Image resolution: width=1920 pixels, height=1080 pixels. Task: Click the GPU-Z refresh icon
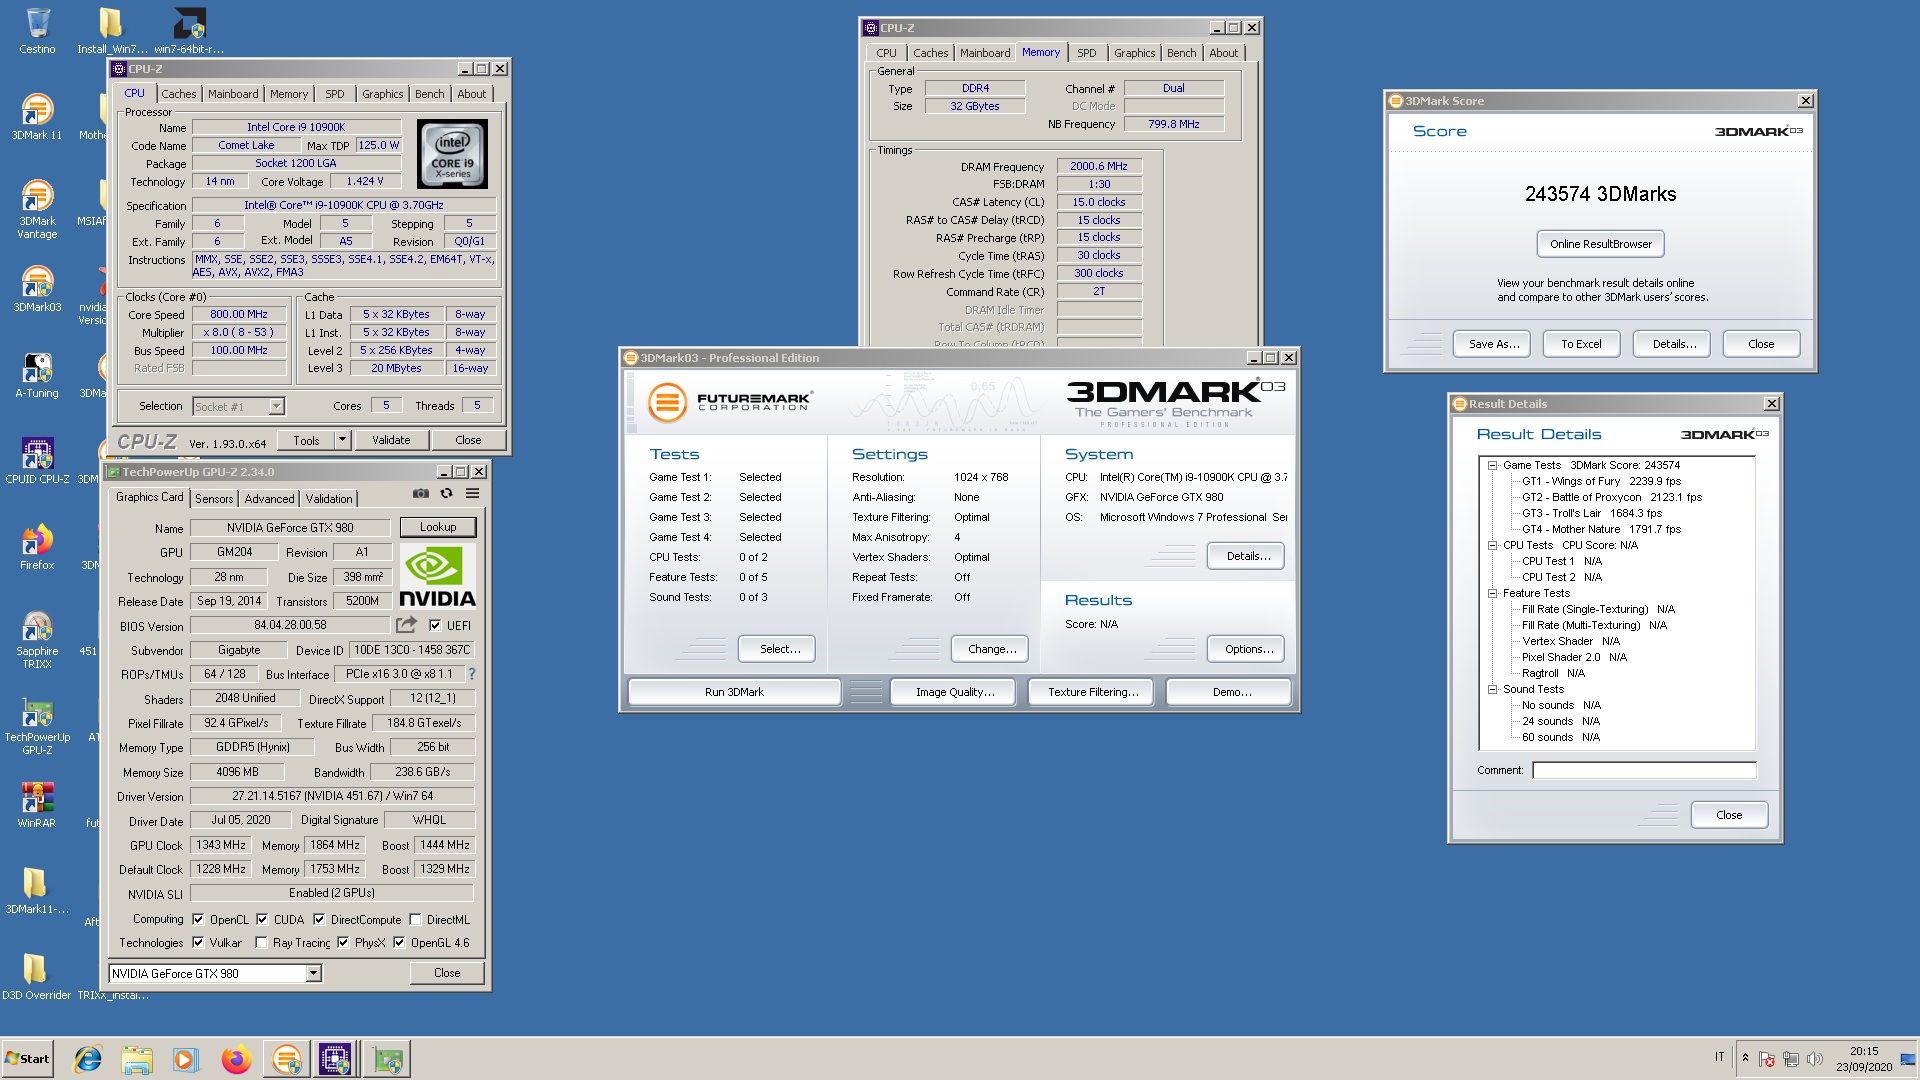click(x=447, y=493)
